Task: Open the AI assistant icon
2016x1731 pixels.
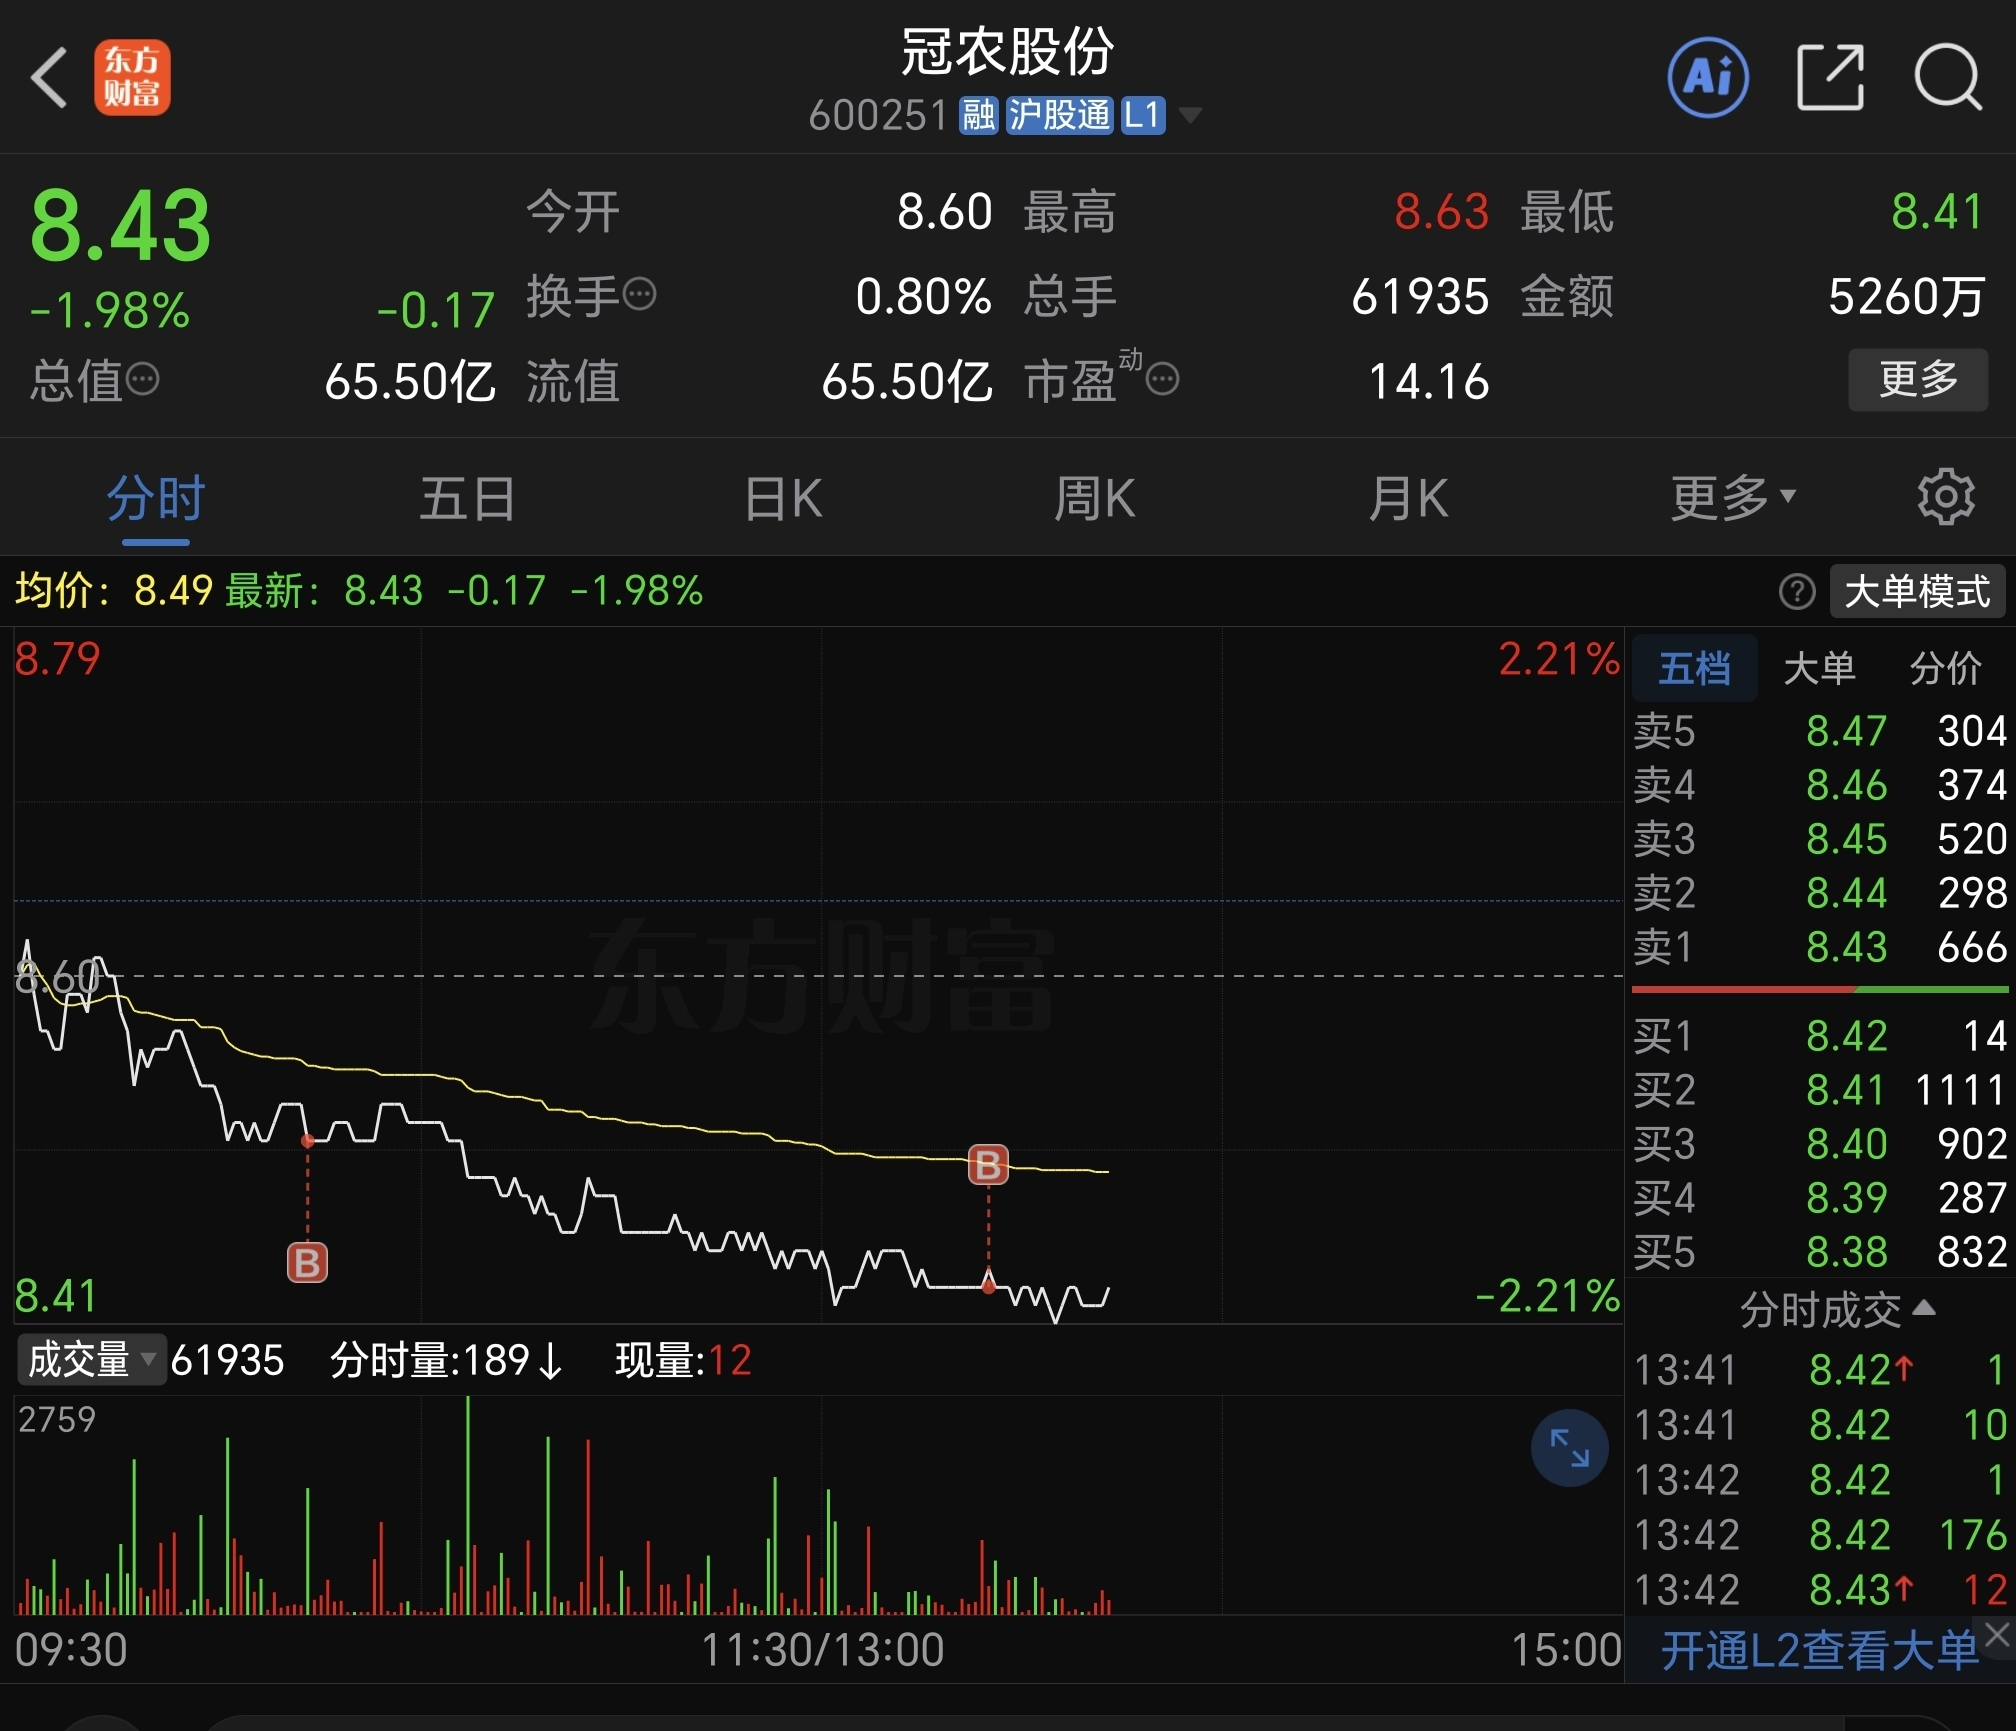Action: [x=1708, y=77]
